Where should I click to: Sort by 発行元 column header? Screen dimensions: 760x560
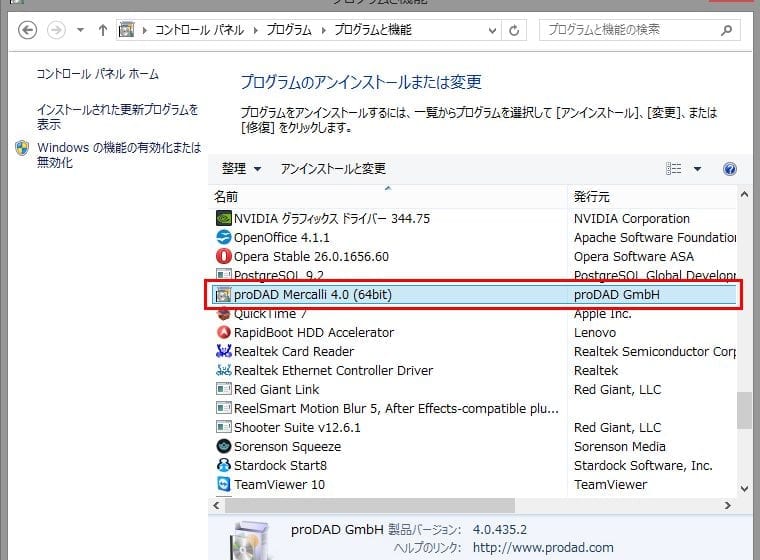[652, 197]
